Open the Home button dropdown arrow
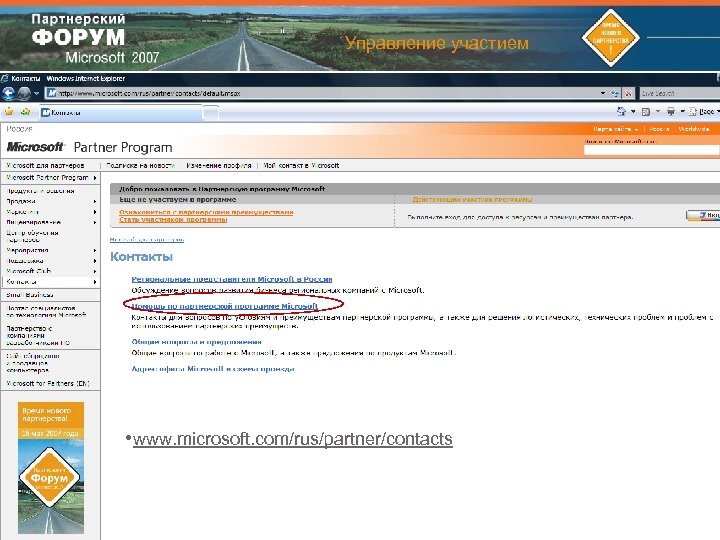The height and width of the screenshot is (540, 720). pos(633,112)
